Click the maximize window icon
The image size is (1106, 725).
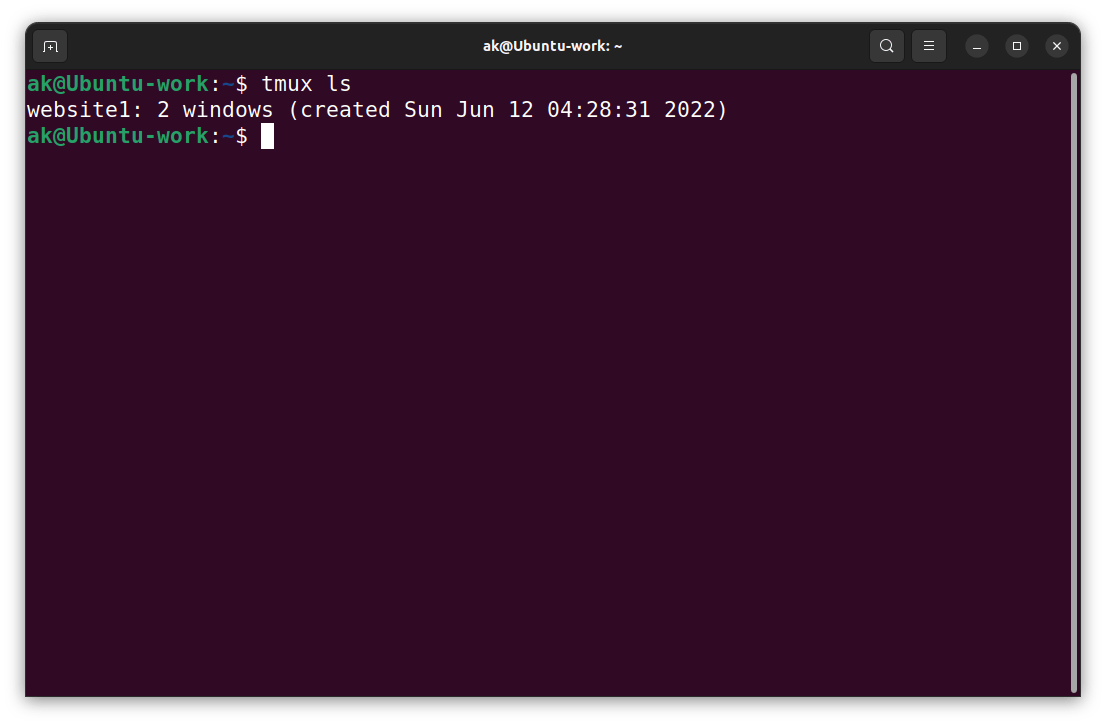pos(1016,46)
